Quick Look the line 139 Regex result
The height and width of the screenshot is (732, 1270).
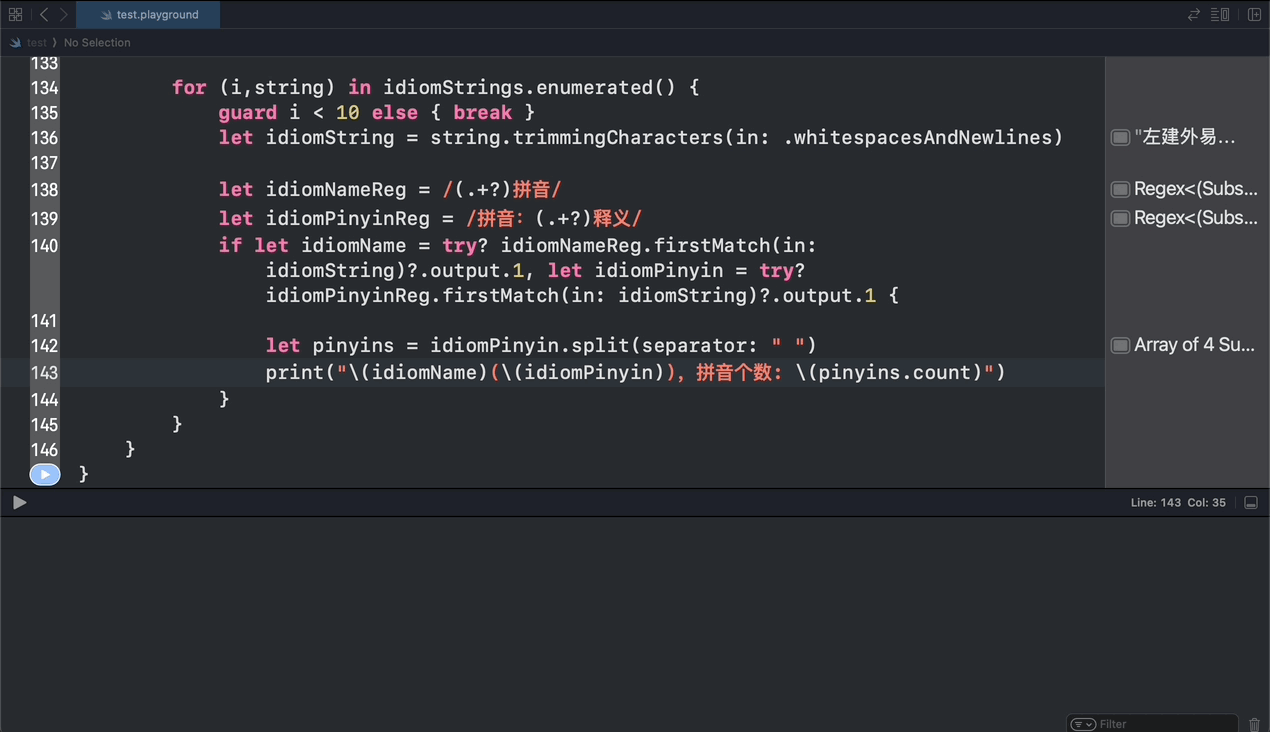1121,218
